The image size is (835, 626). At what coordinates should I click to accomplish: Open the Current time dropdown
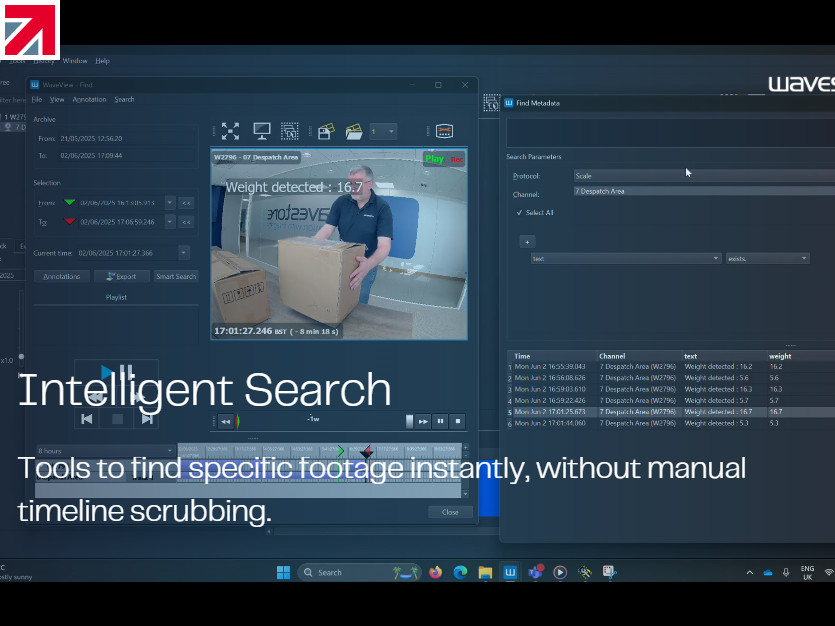point(184,253)
